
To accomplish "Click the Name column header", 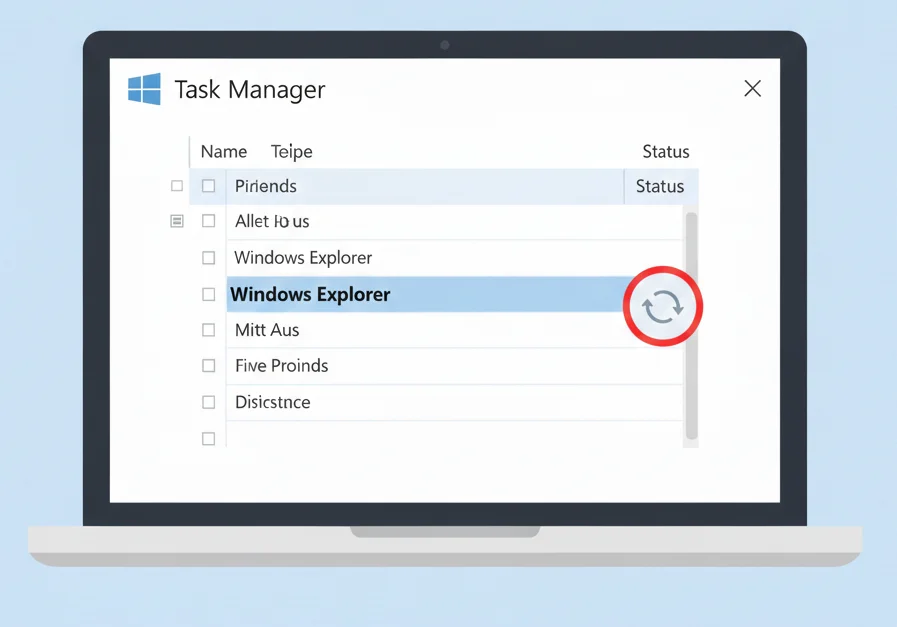I will coord(222,151).
